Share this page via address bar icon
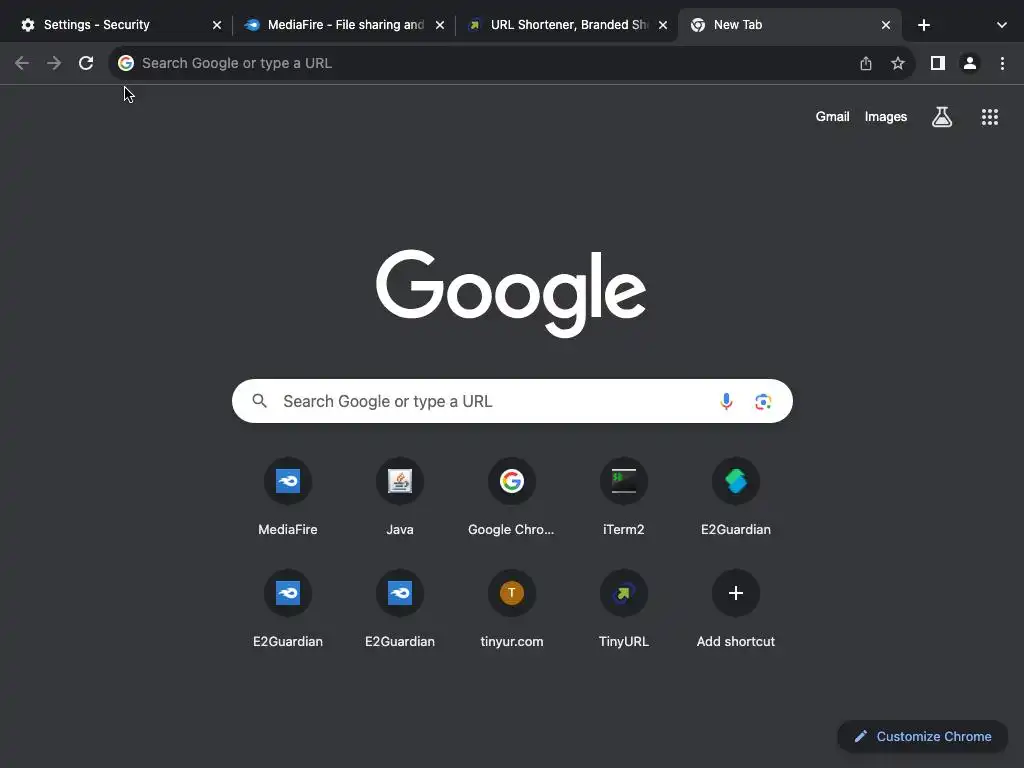1024x768 pixels. (x=866, y=63)
